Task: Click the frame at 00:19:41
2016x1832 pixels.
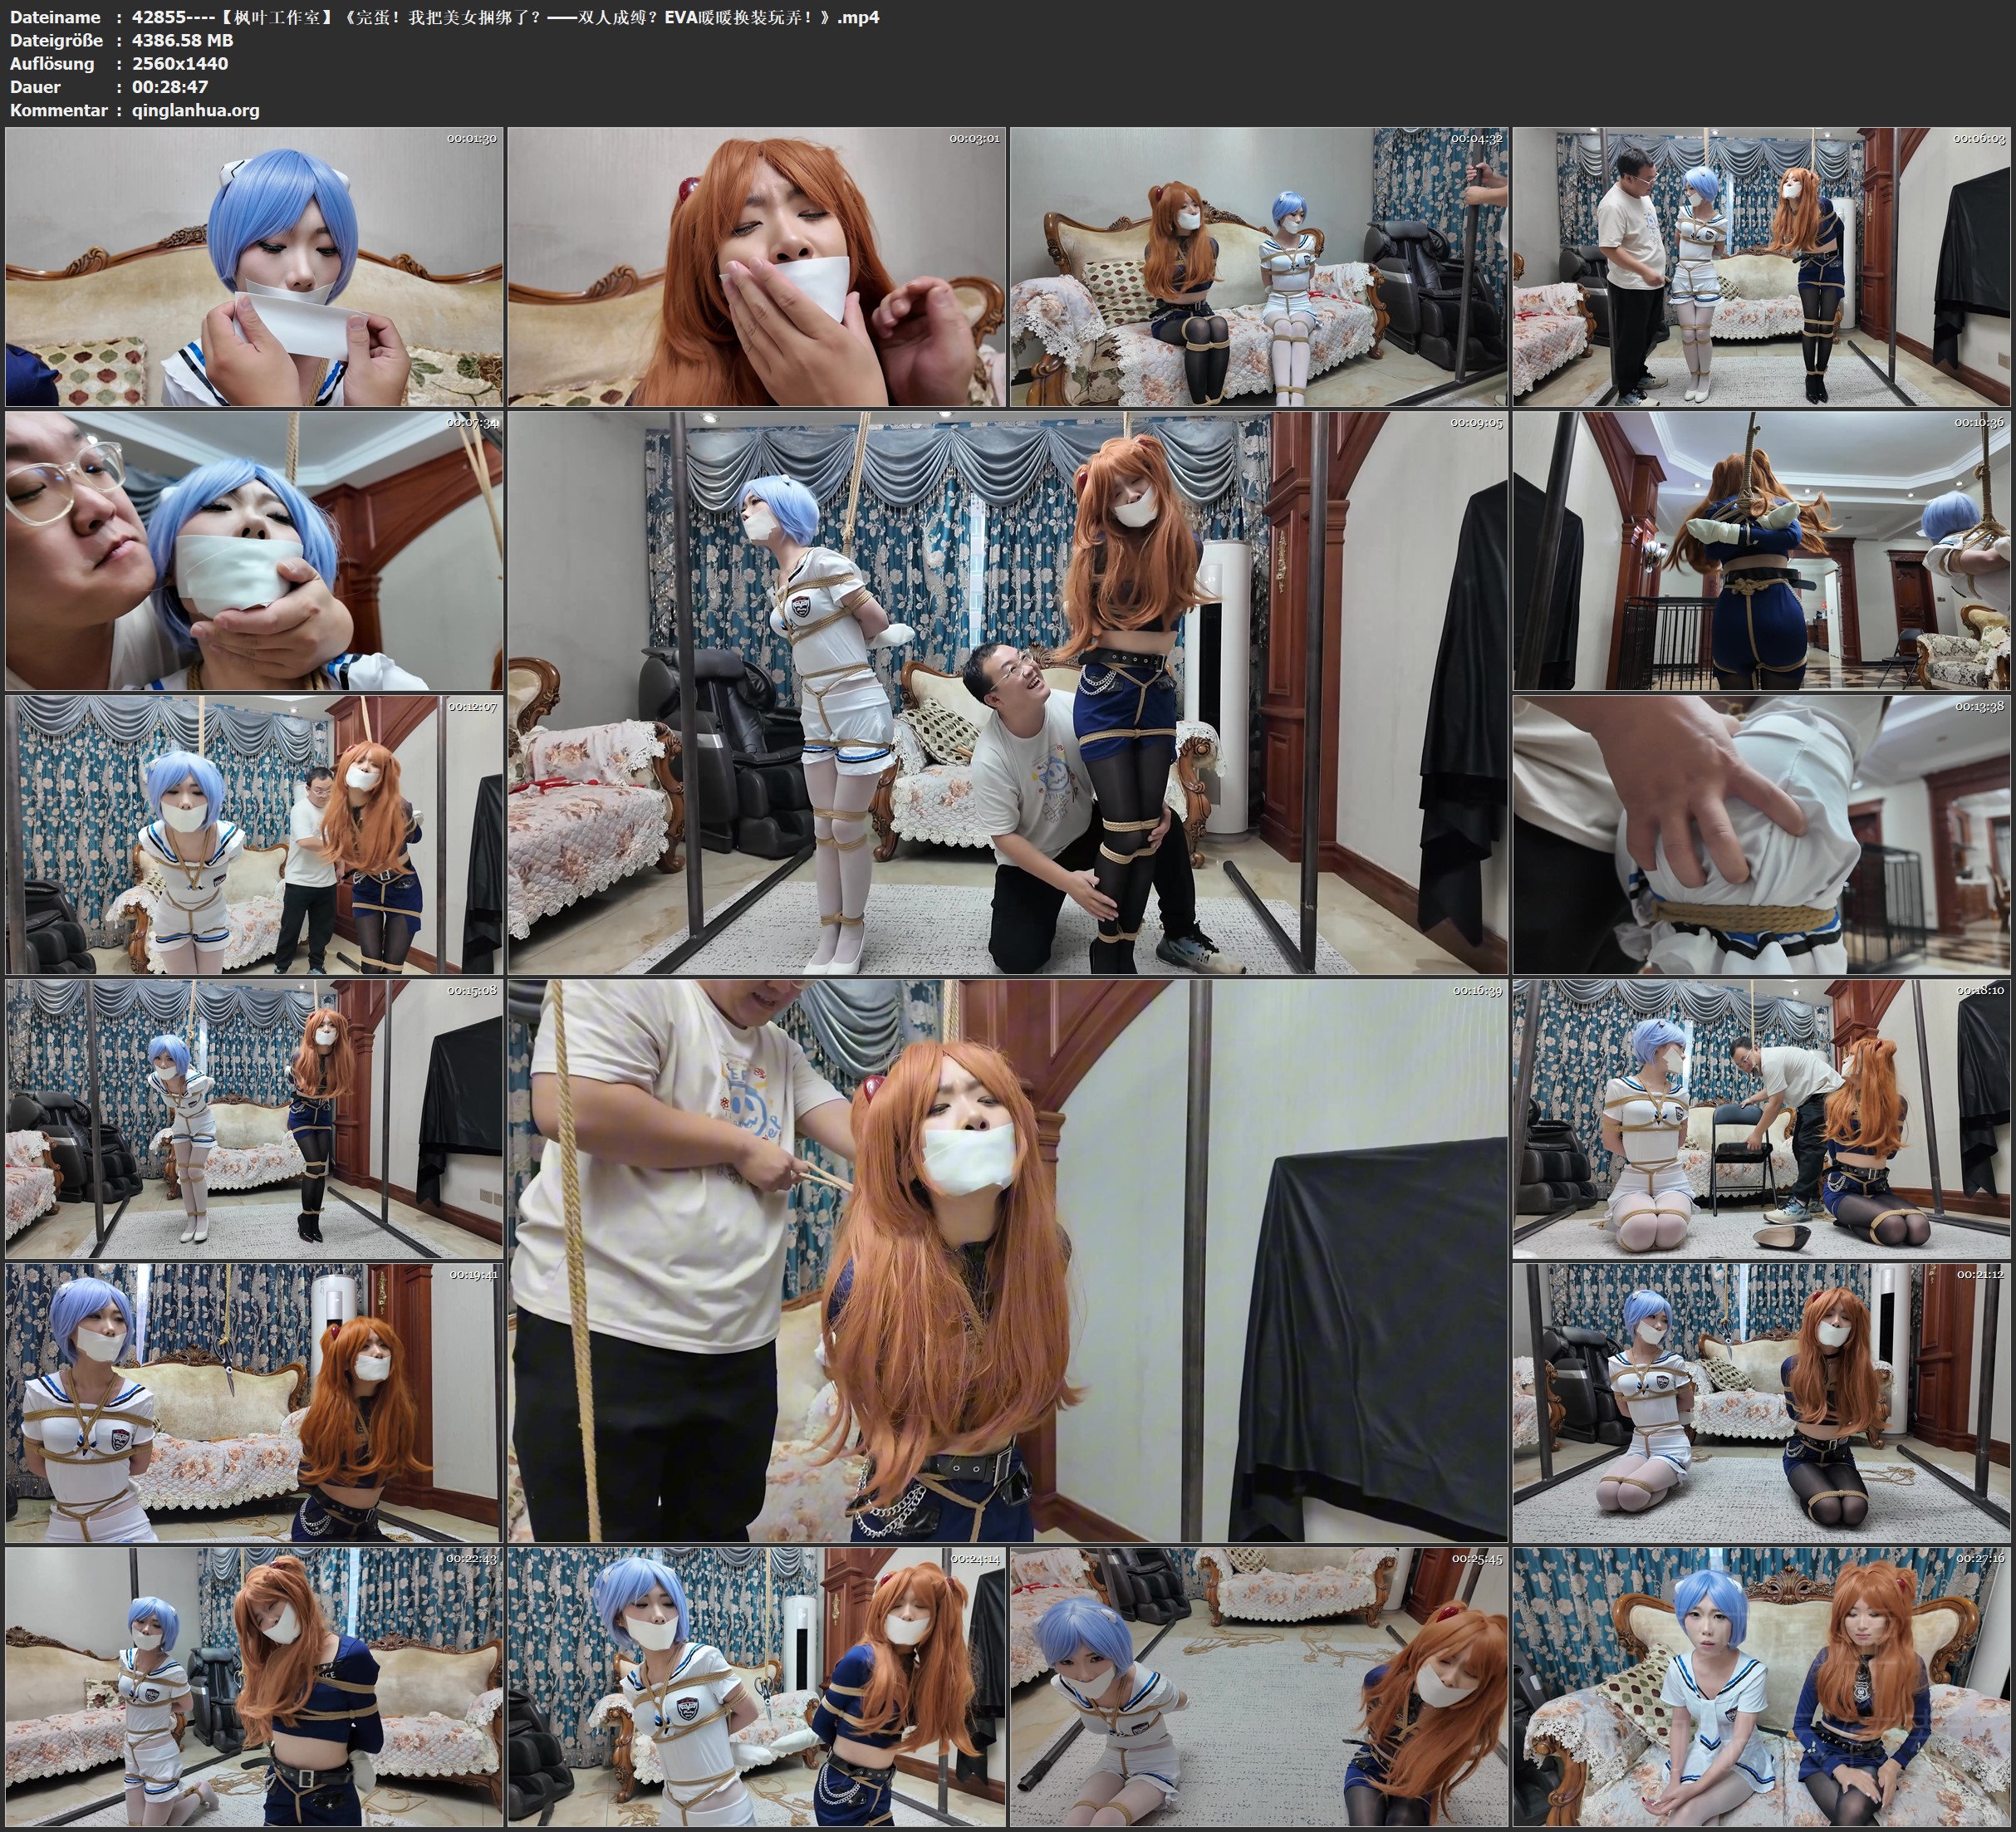Action: [x=254, y=1403]
